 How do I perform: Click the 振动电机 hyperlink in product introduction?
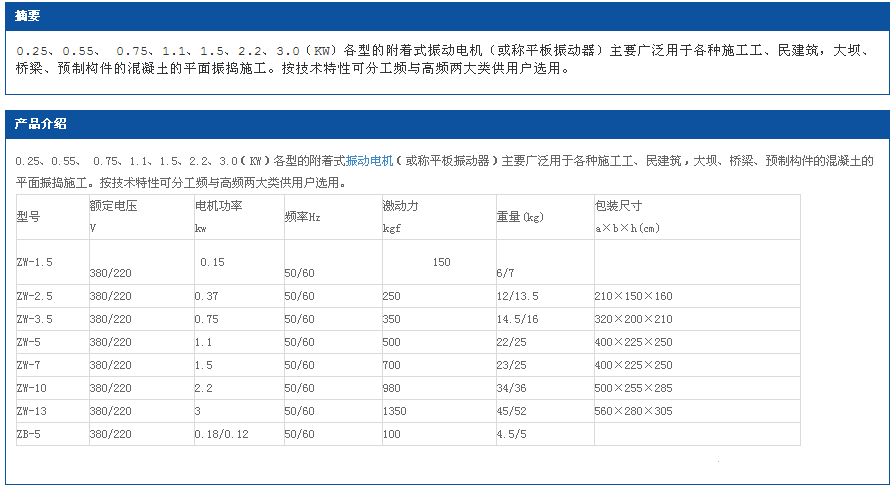click(x=368, y=160)
